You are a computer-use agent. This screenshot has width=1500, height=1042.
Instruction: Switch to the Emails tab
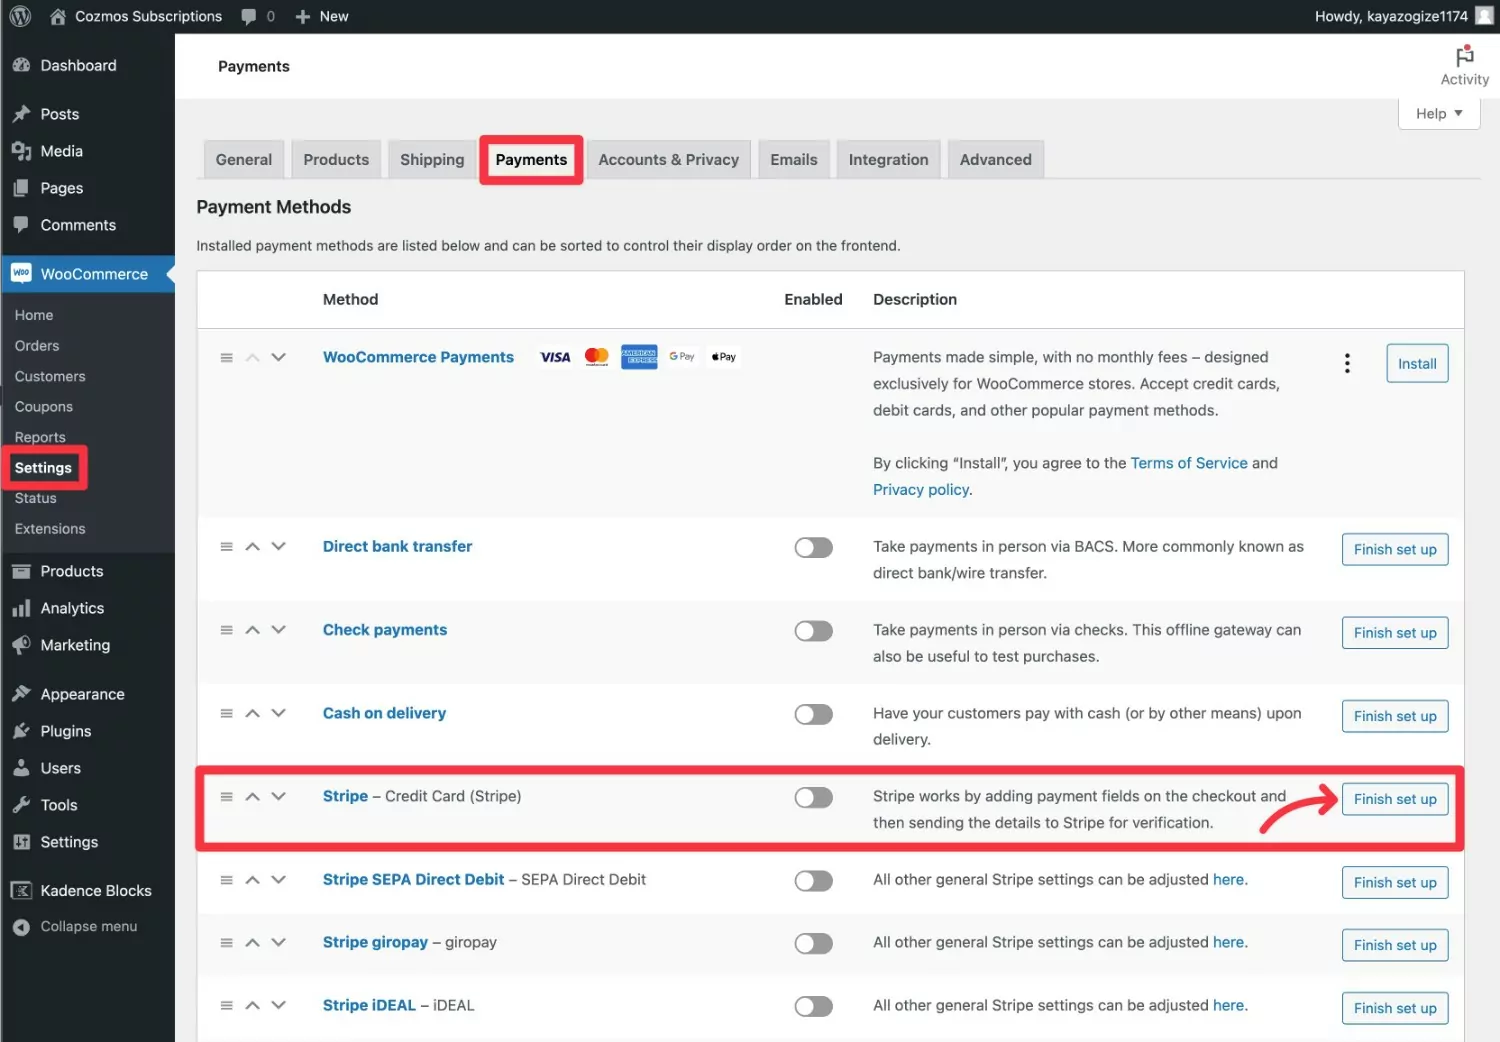click(x=793, y=159)
